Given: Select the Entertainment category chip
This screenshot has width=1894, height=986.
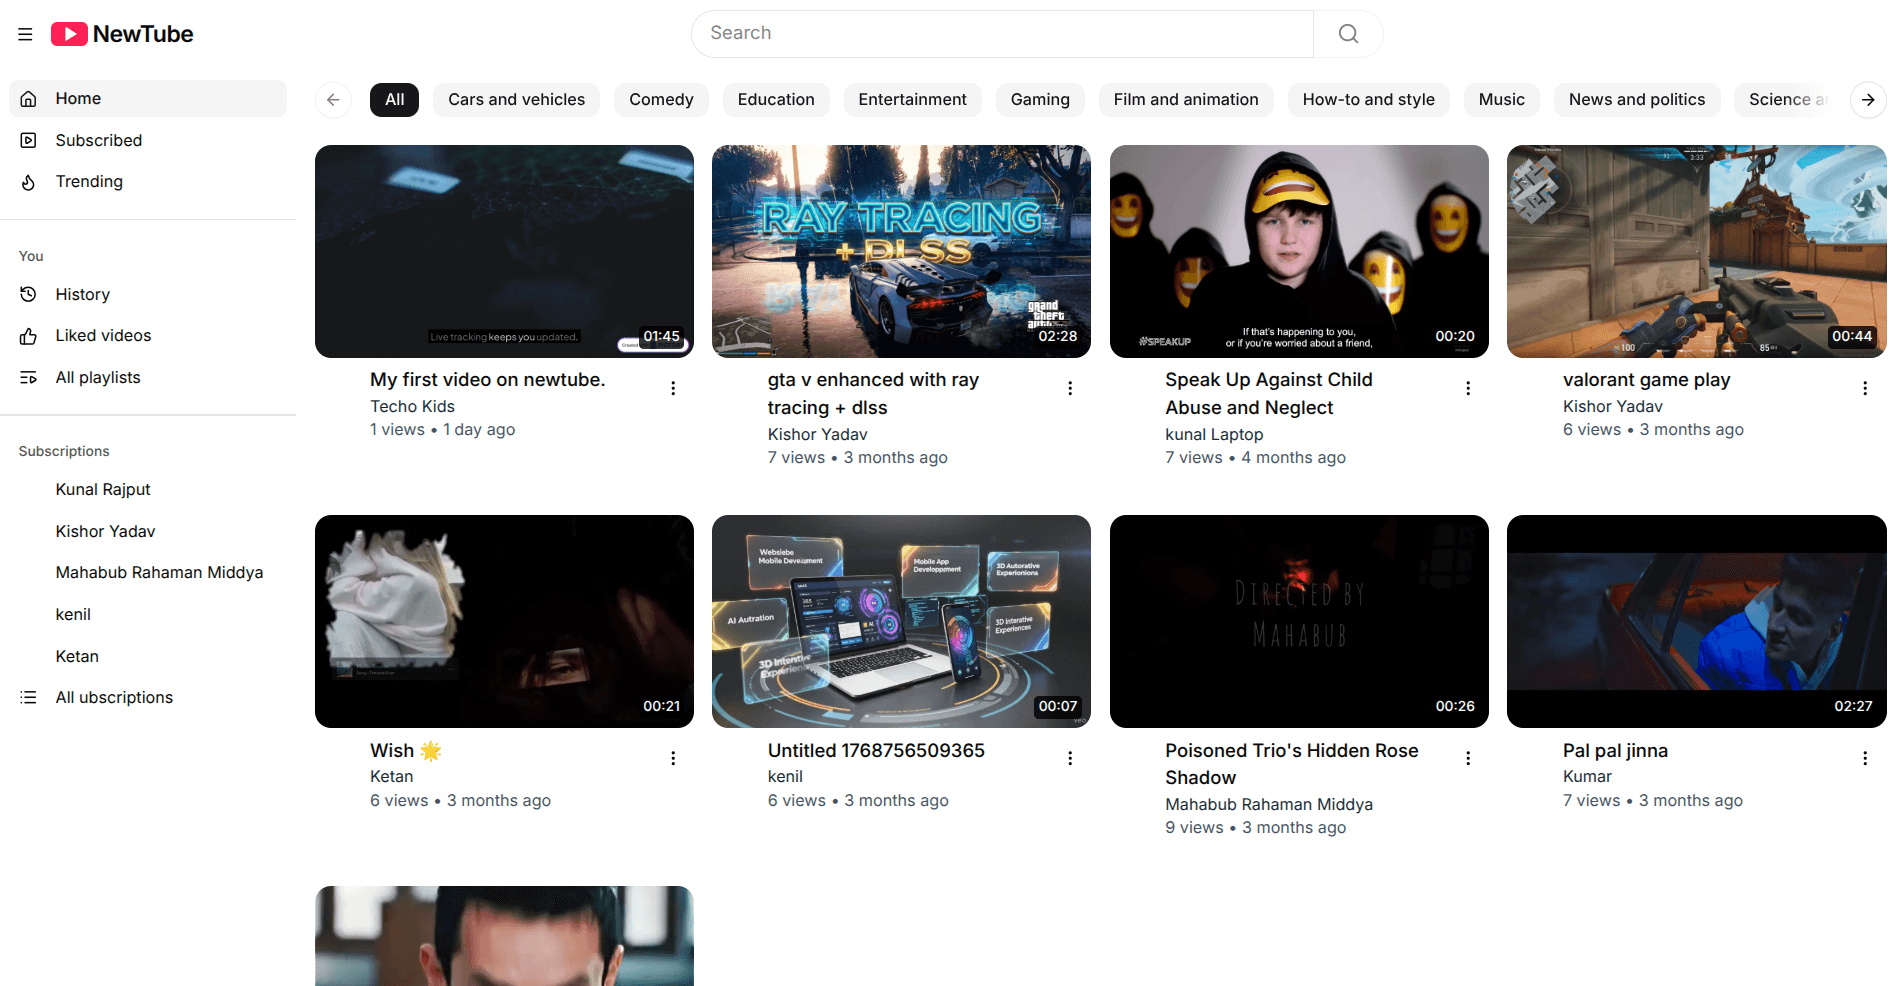Looking at the screenshot, I should click(912, 100).
